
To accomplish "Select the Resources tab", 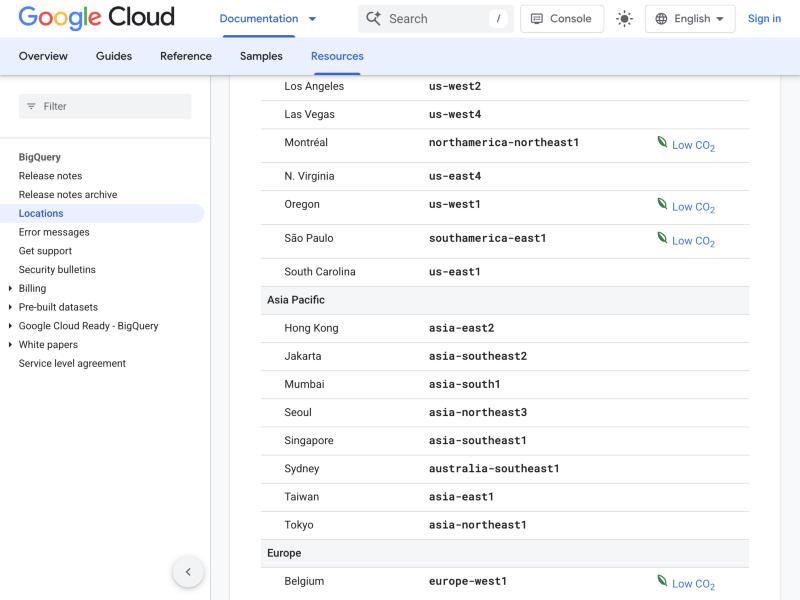I will pos(337,56).
